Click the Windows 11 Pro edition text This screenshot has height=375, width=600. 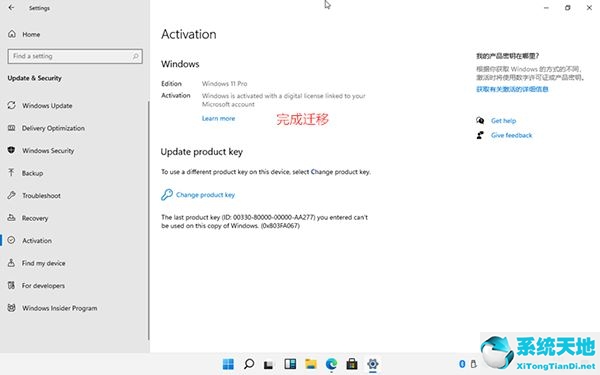[225, 84]
